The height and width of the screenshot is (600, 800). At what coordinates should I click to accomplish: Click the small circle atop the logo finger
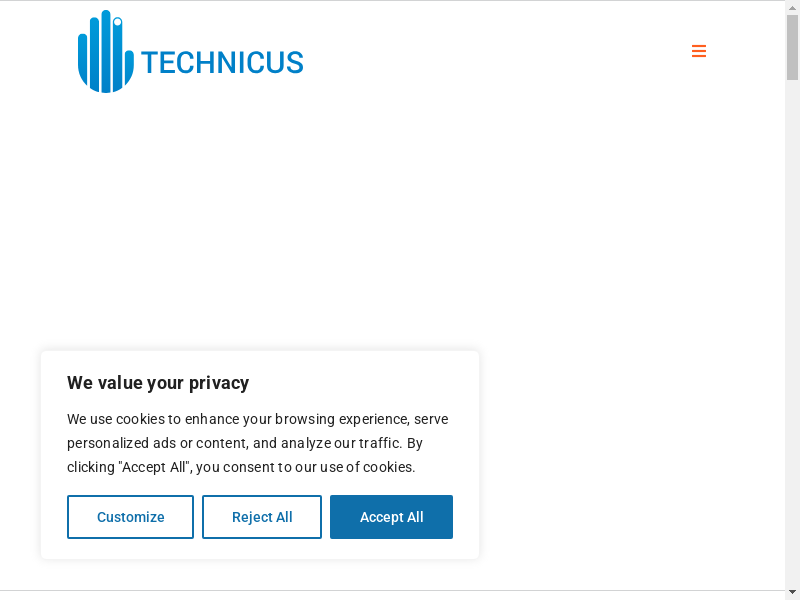(x=117, y=21)
